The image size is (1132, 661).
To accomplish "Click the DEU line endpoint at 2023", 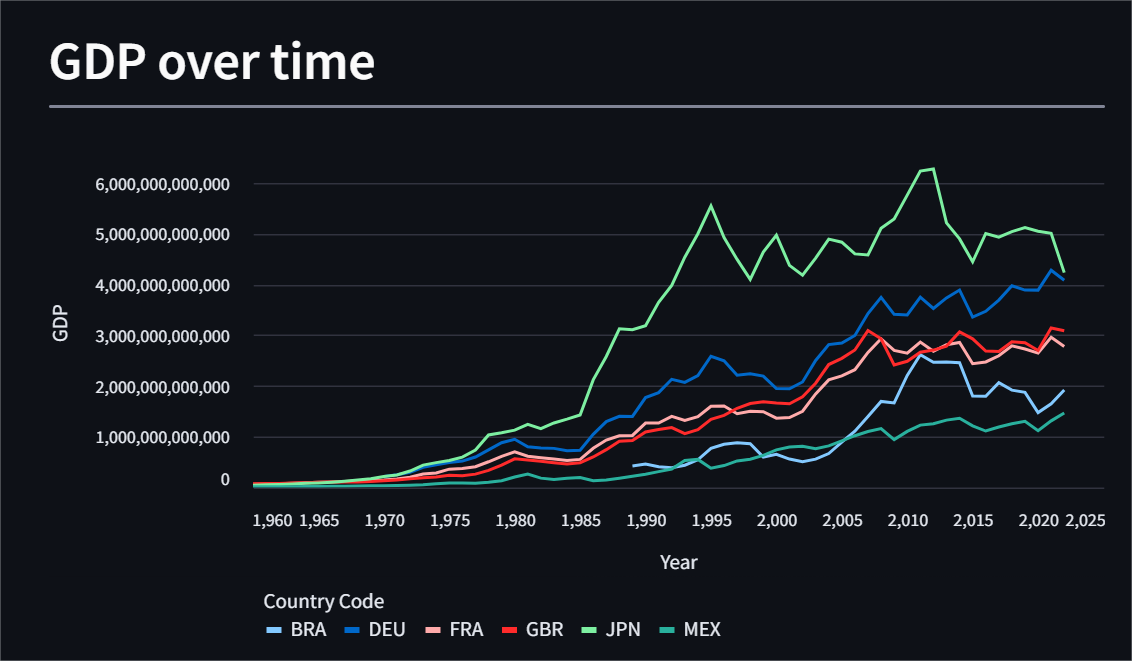I will (1063, 279).
